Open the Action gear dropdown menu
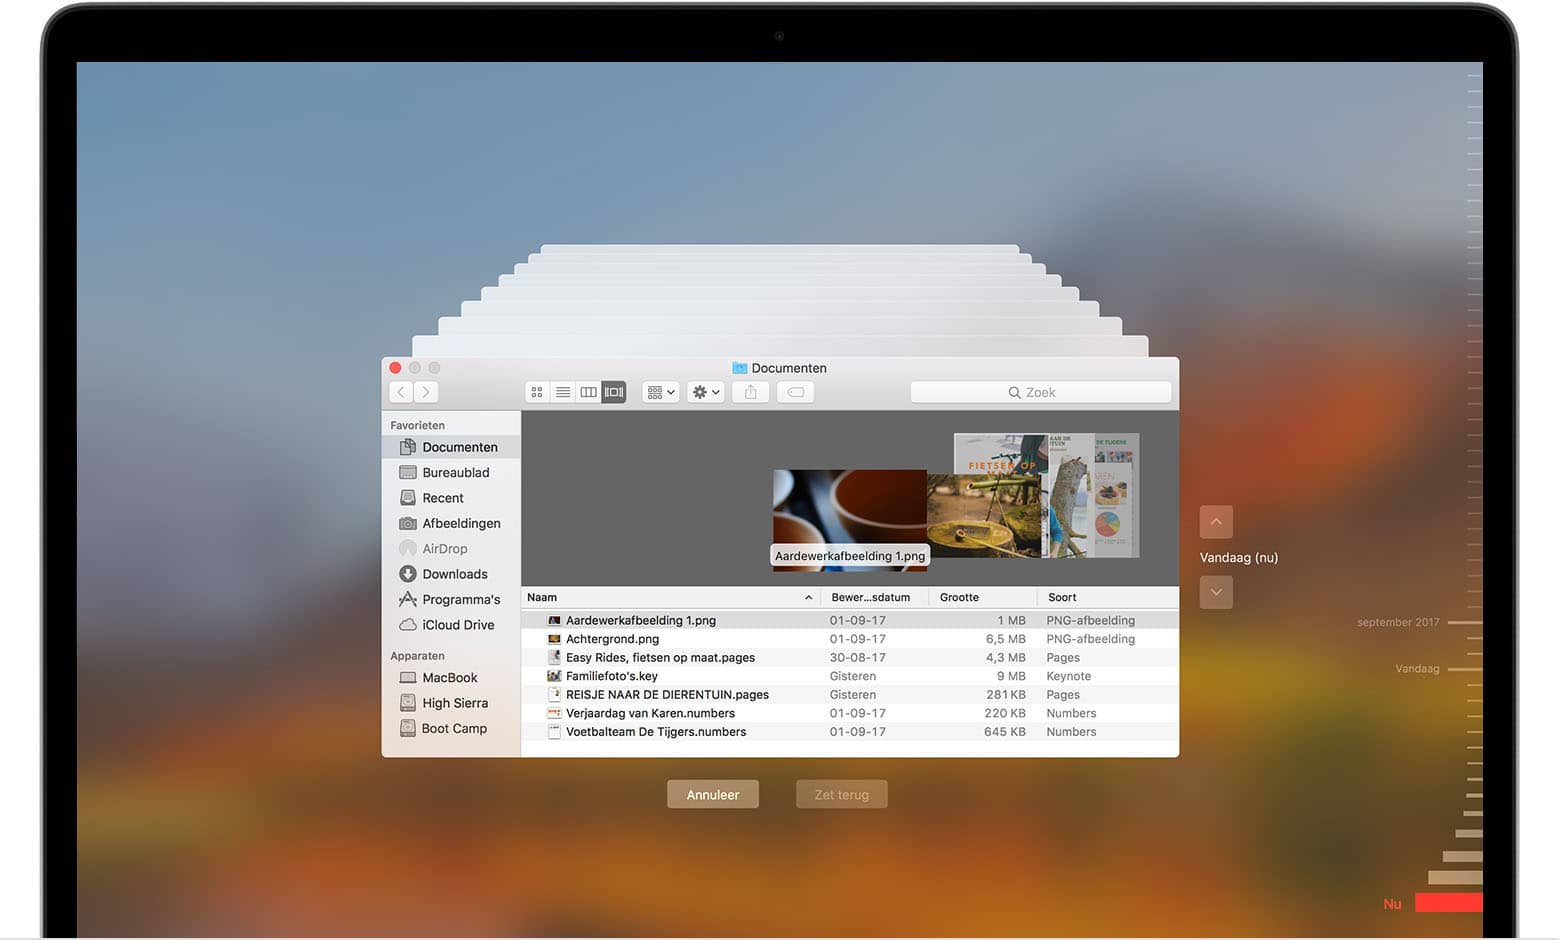Viewport: 1560px width, 940px height. [x=705, y=393]
